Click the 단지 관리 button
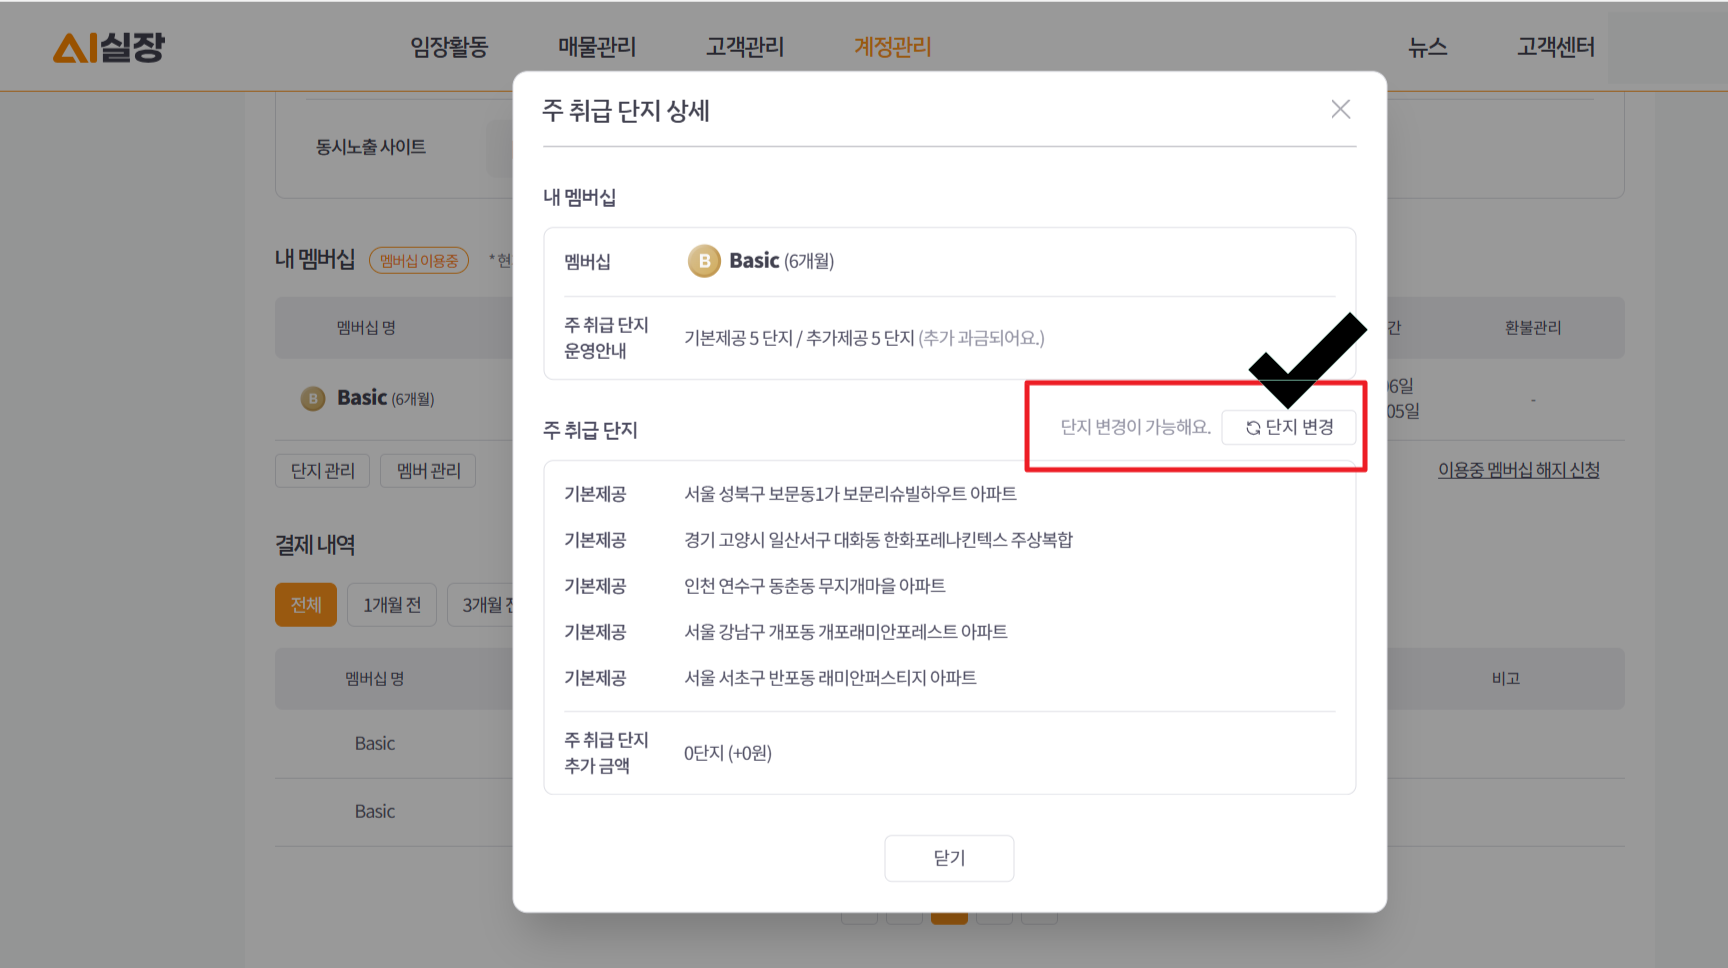Image resolution: width=1728 pixels, height=968 pixels. click(x=323, y=470)
